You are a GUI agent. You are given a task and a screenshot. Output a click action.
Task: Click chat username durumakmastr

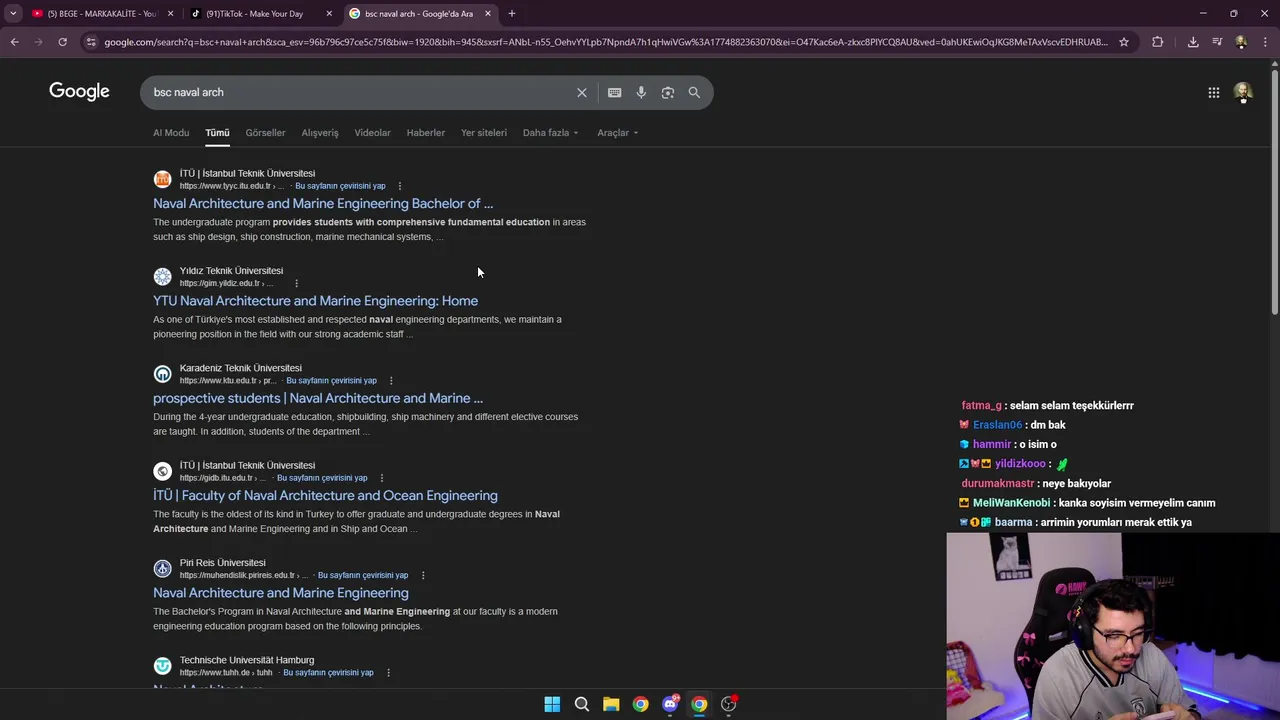(x=998, y=484)
